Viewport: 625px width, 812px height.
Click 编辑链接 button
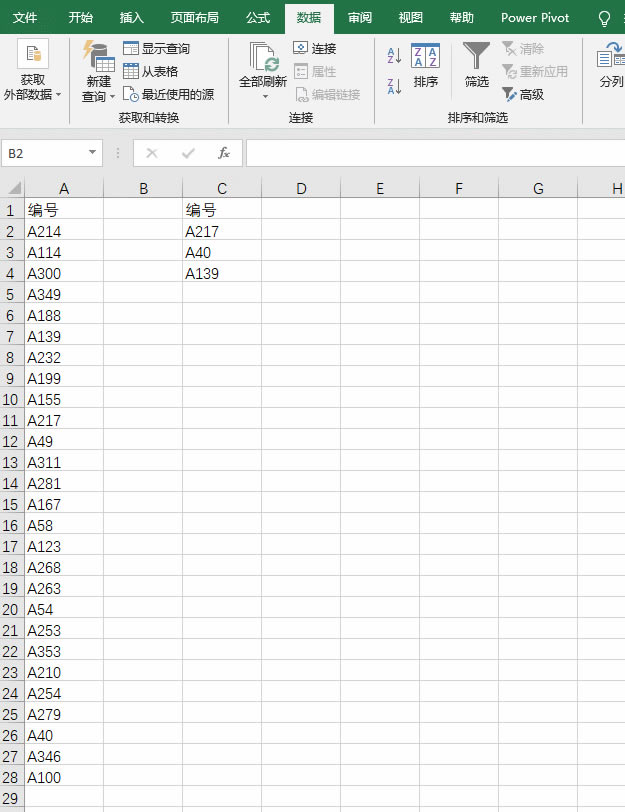pyautogui.click(x=327, y=94)
